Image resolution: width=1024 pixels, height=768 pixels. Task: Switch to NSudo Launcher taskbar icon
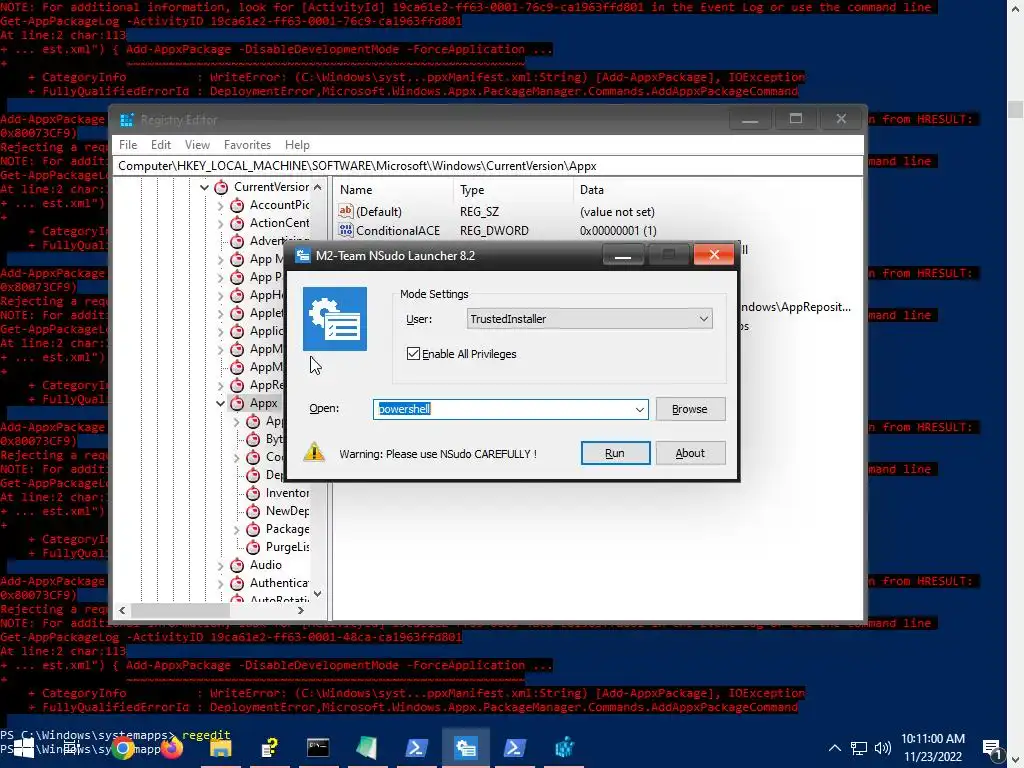click(x=466, y=748)
